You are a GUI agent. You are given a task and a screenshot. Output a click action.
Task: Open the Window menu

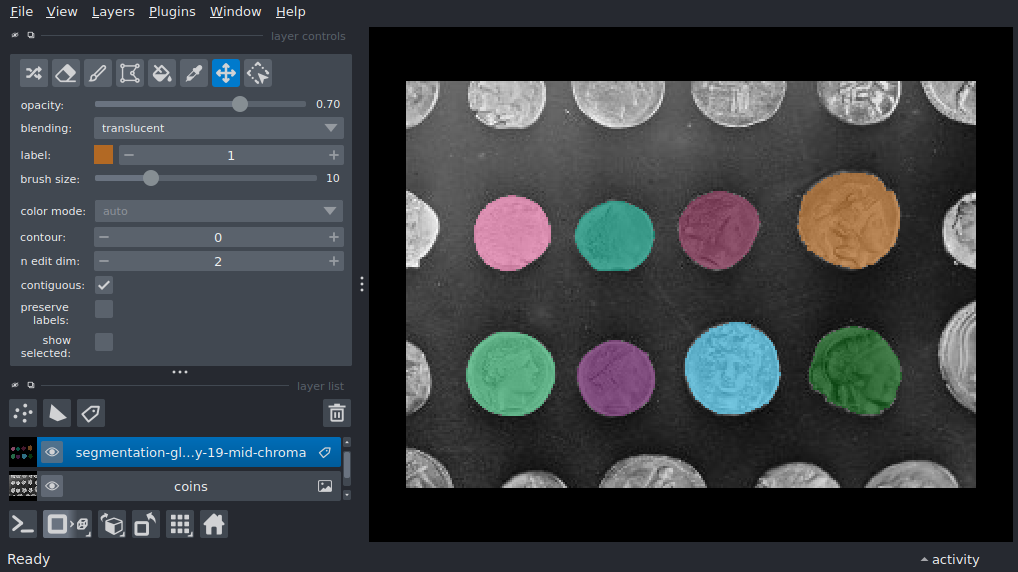(235, 12)
